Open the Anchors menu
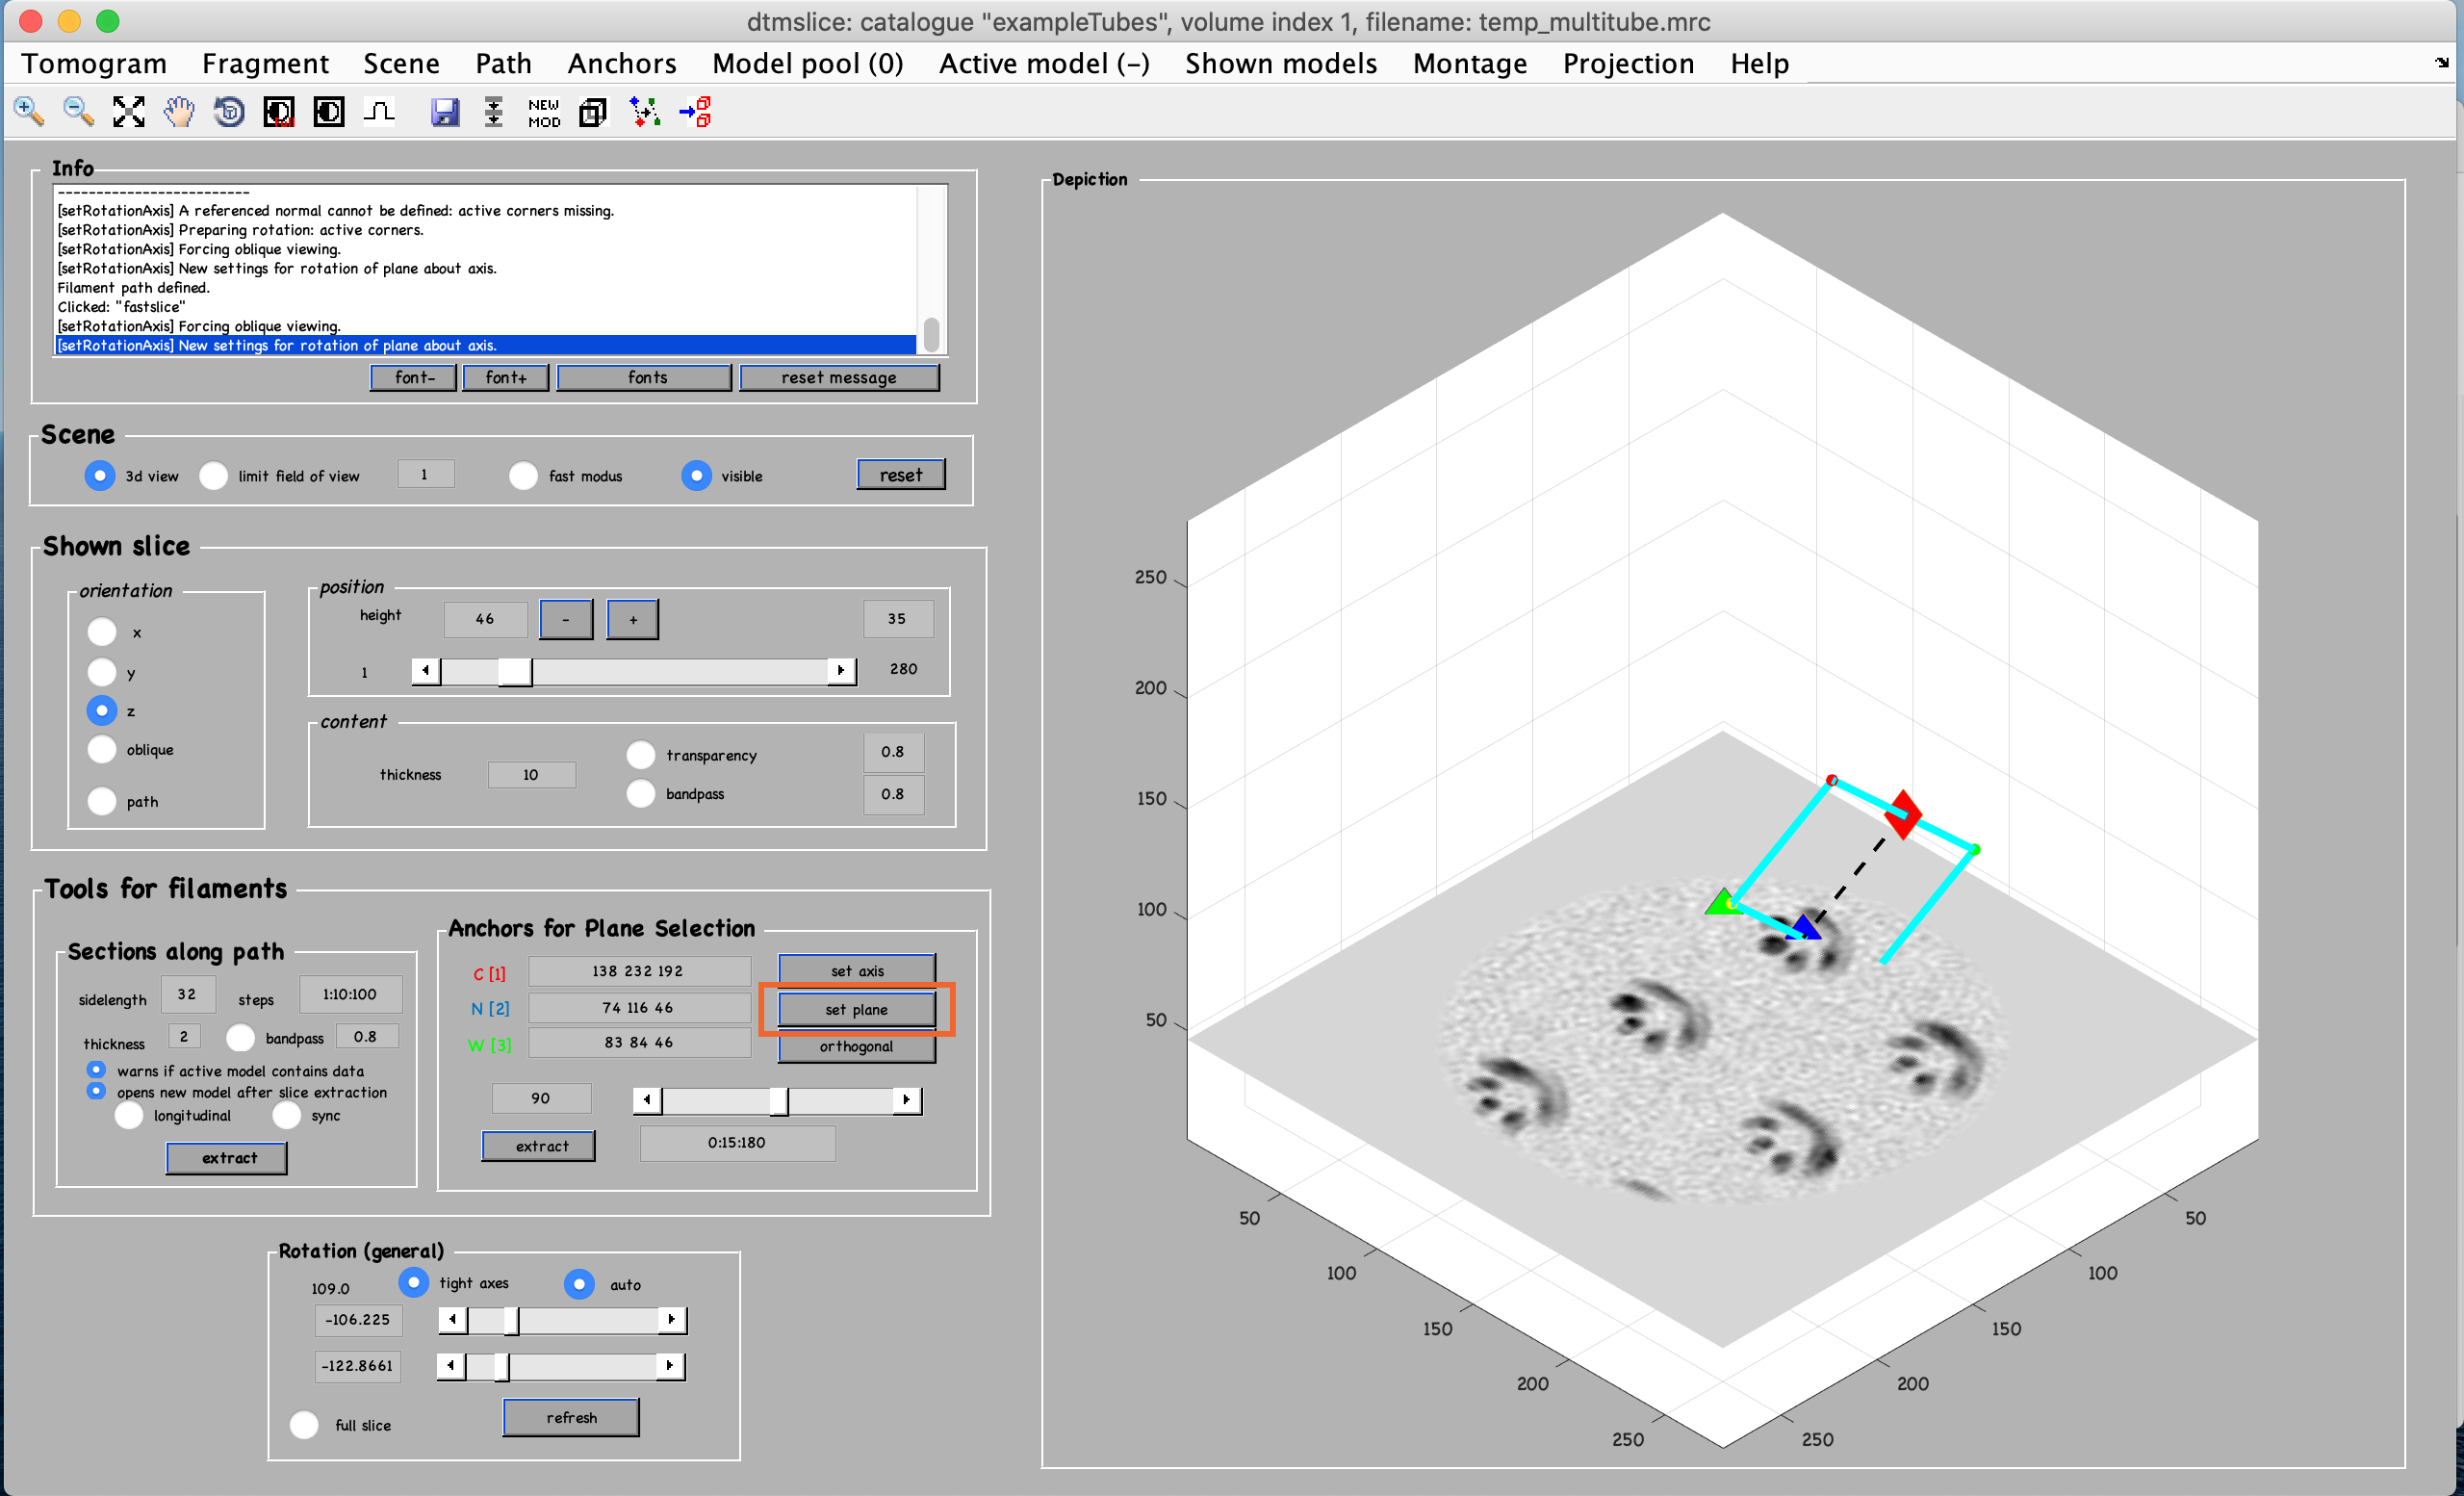 click(x=621, y=63)
